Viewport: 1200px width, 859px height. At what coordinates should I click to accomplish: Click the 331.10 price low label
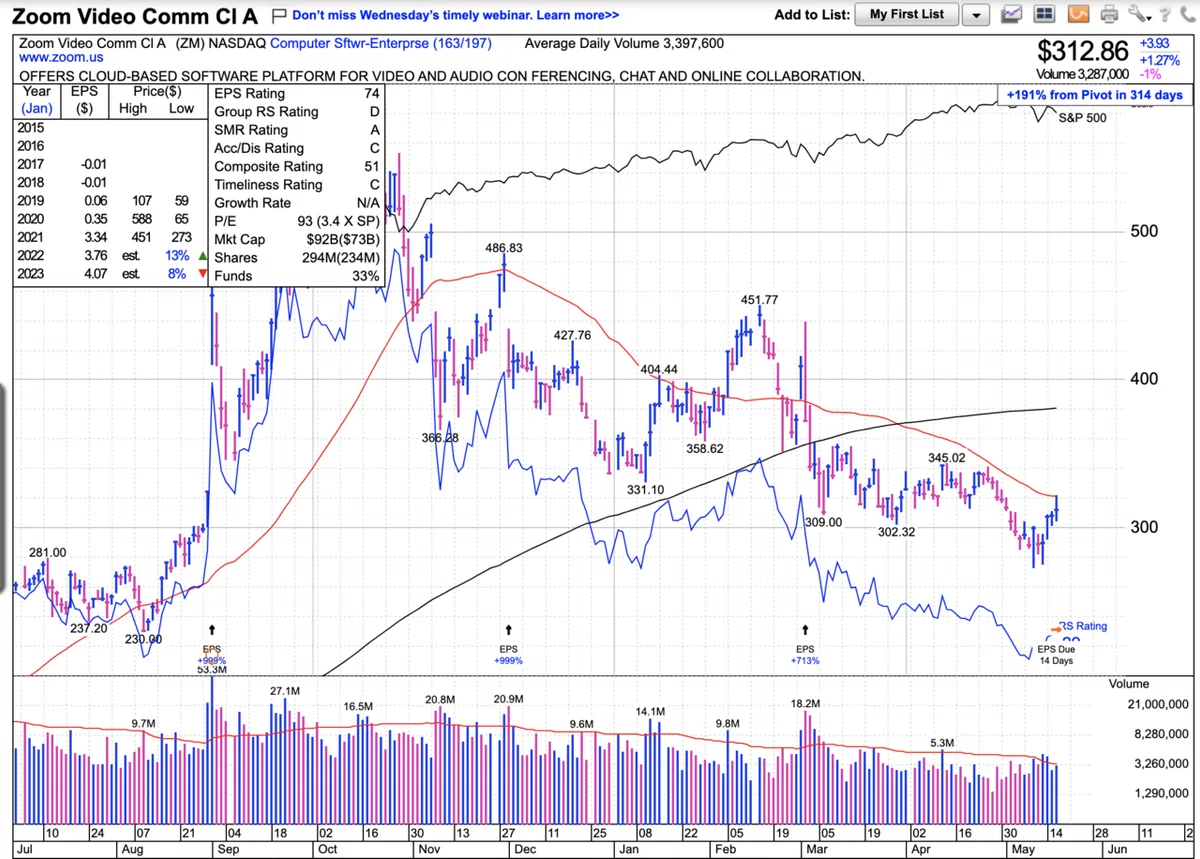point(645,490)
